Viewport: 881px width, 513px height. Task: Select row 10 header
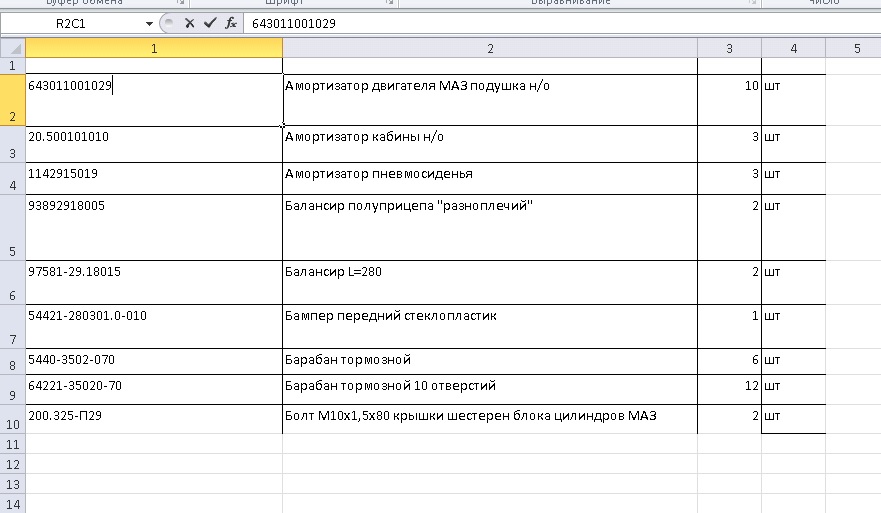12,419
